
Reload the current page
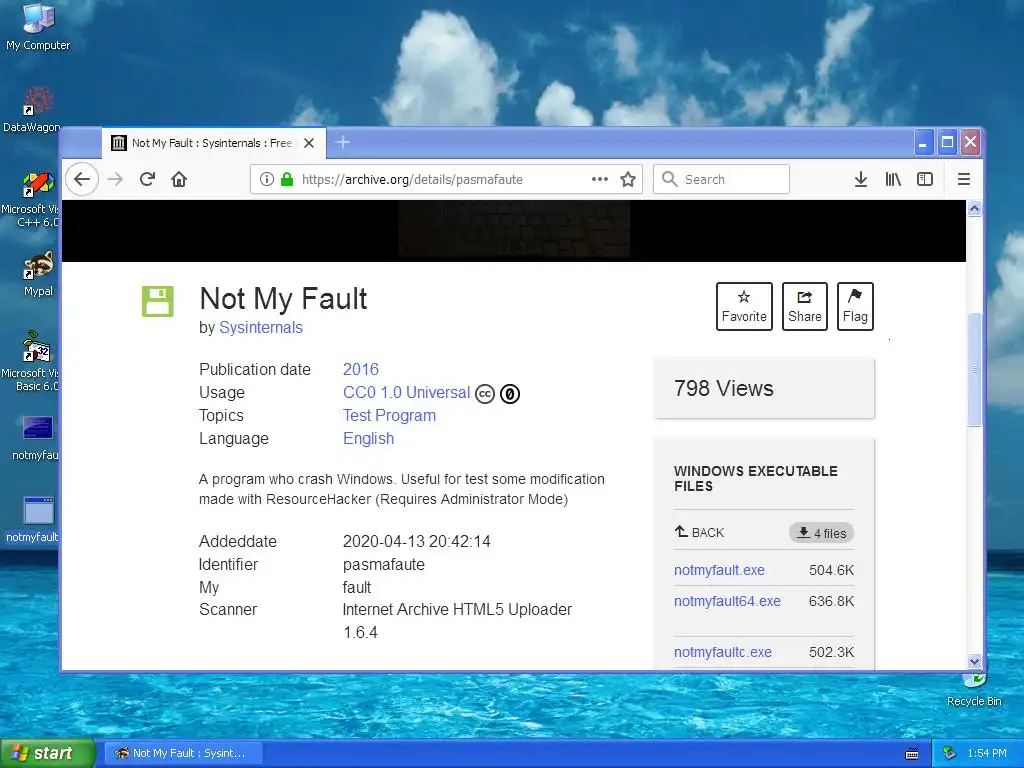pyautogui.click(x=147, y=179)
